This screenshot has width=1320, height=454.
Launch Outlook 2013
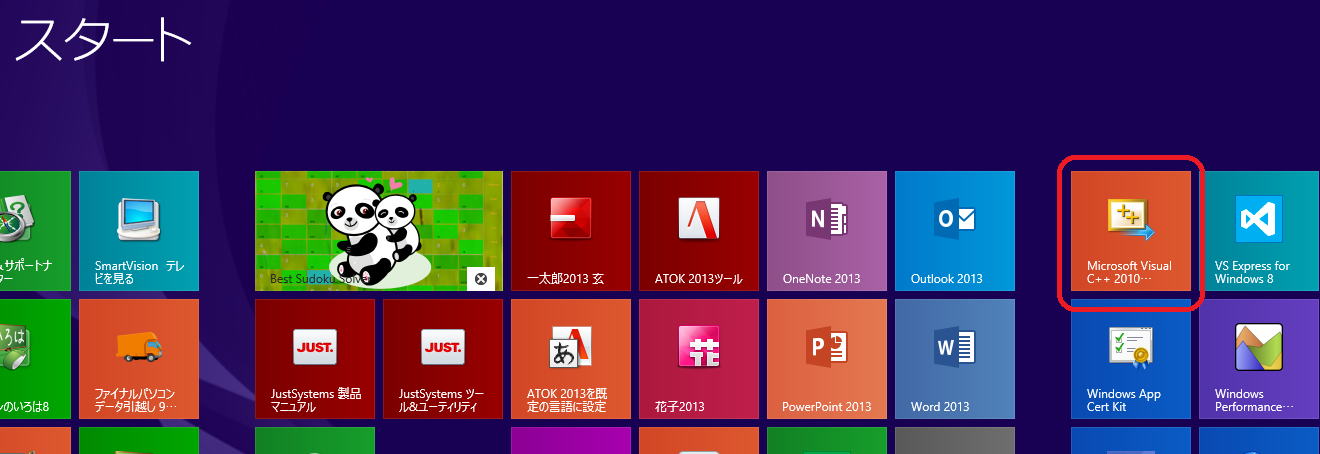pos(955,231)
